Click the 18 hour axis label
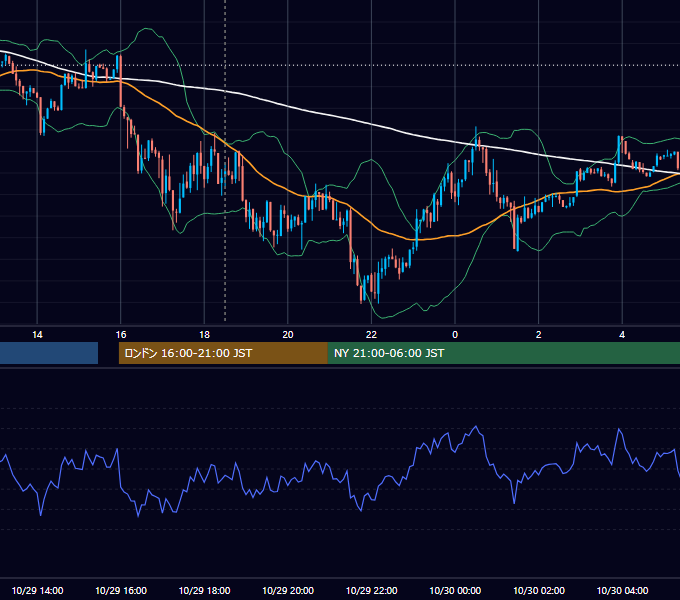Screen dimensions: 680x600 point(204,335)
